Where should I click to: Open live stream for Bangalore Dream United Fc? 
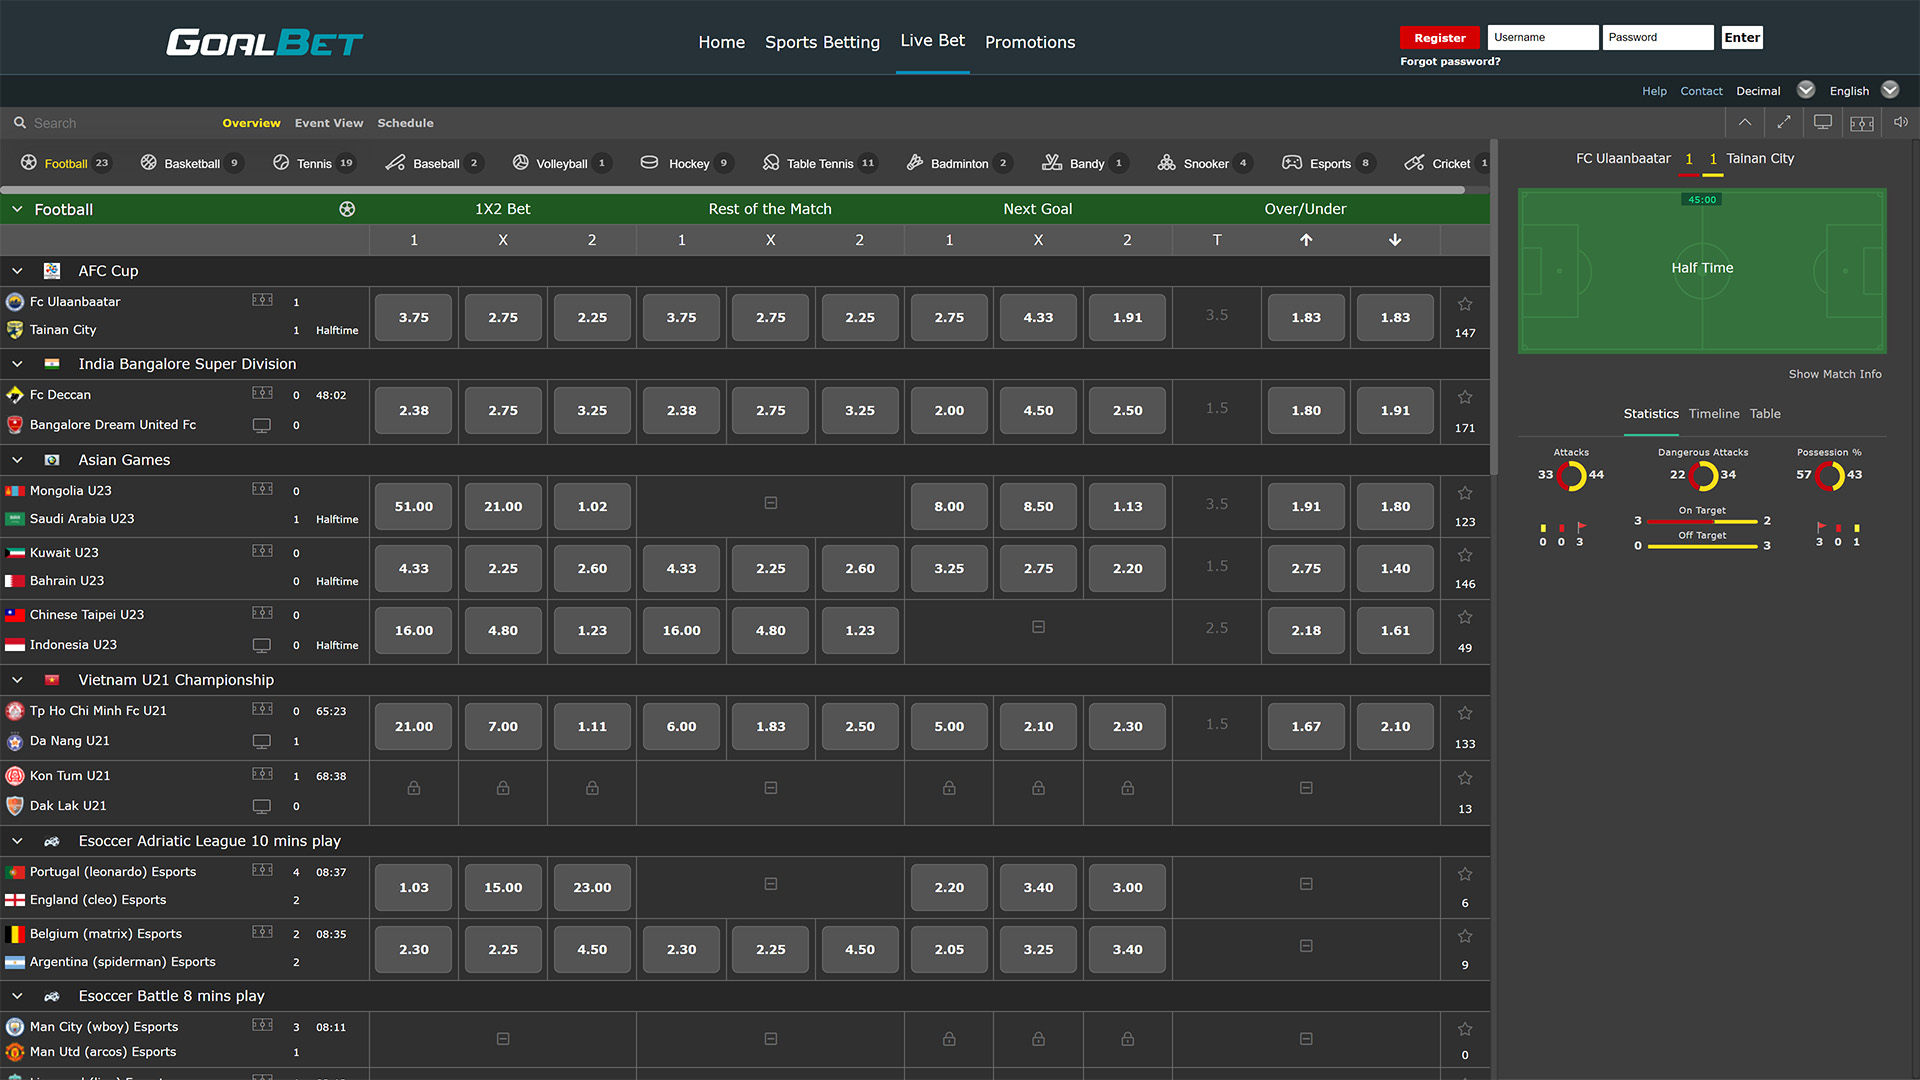262,425
